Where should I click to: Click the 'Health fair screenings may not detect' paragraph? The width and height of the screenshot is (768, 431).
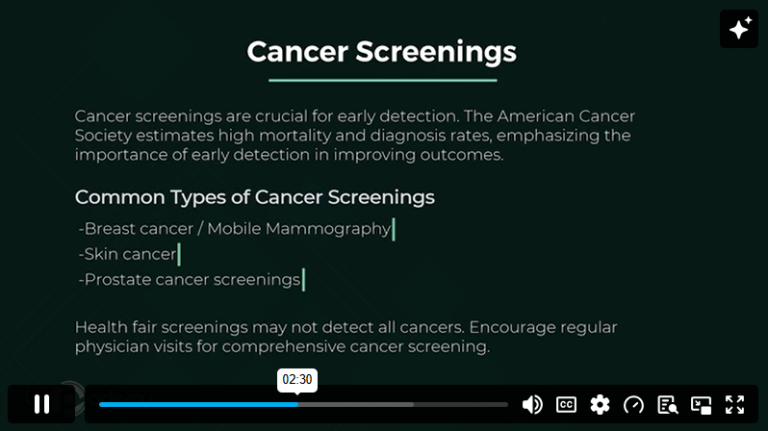coord(346,336)
